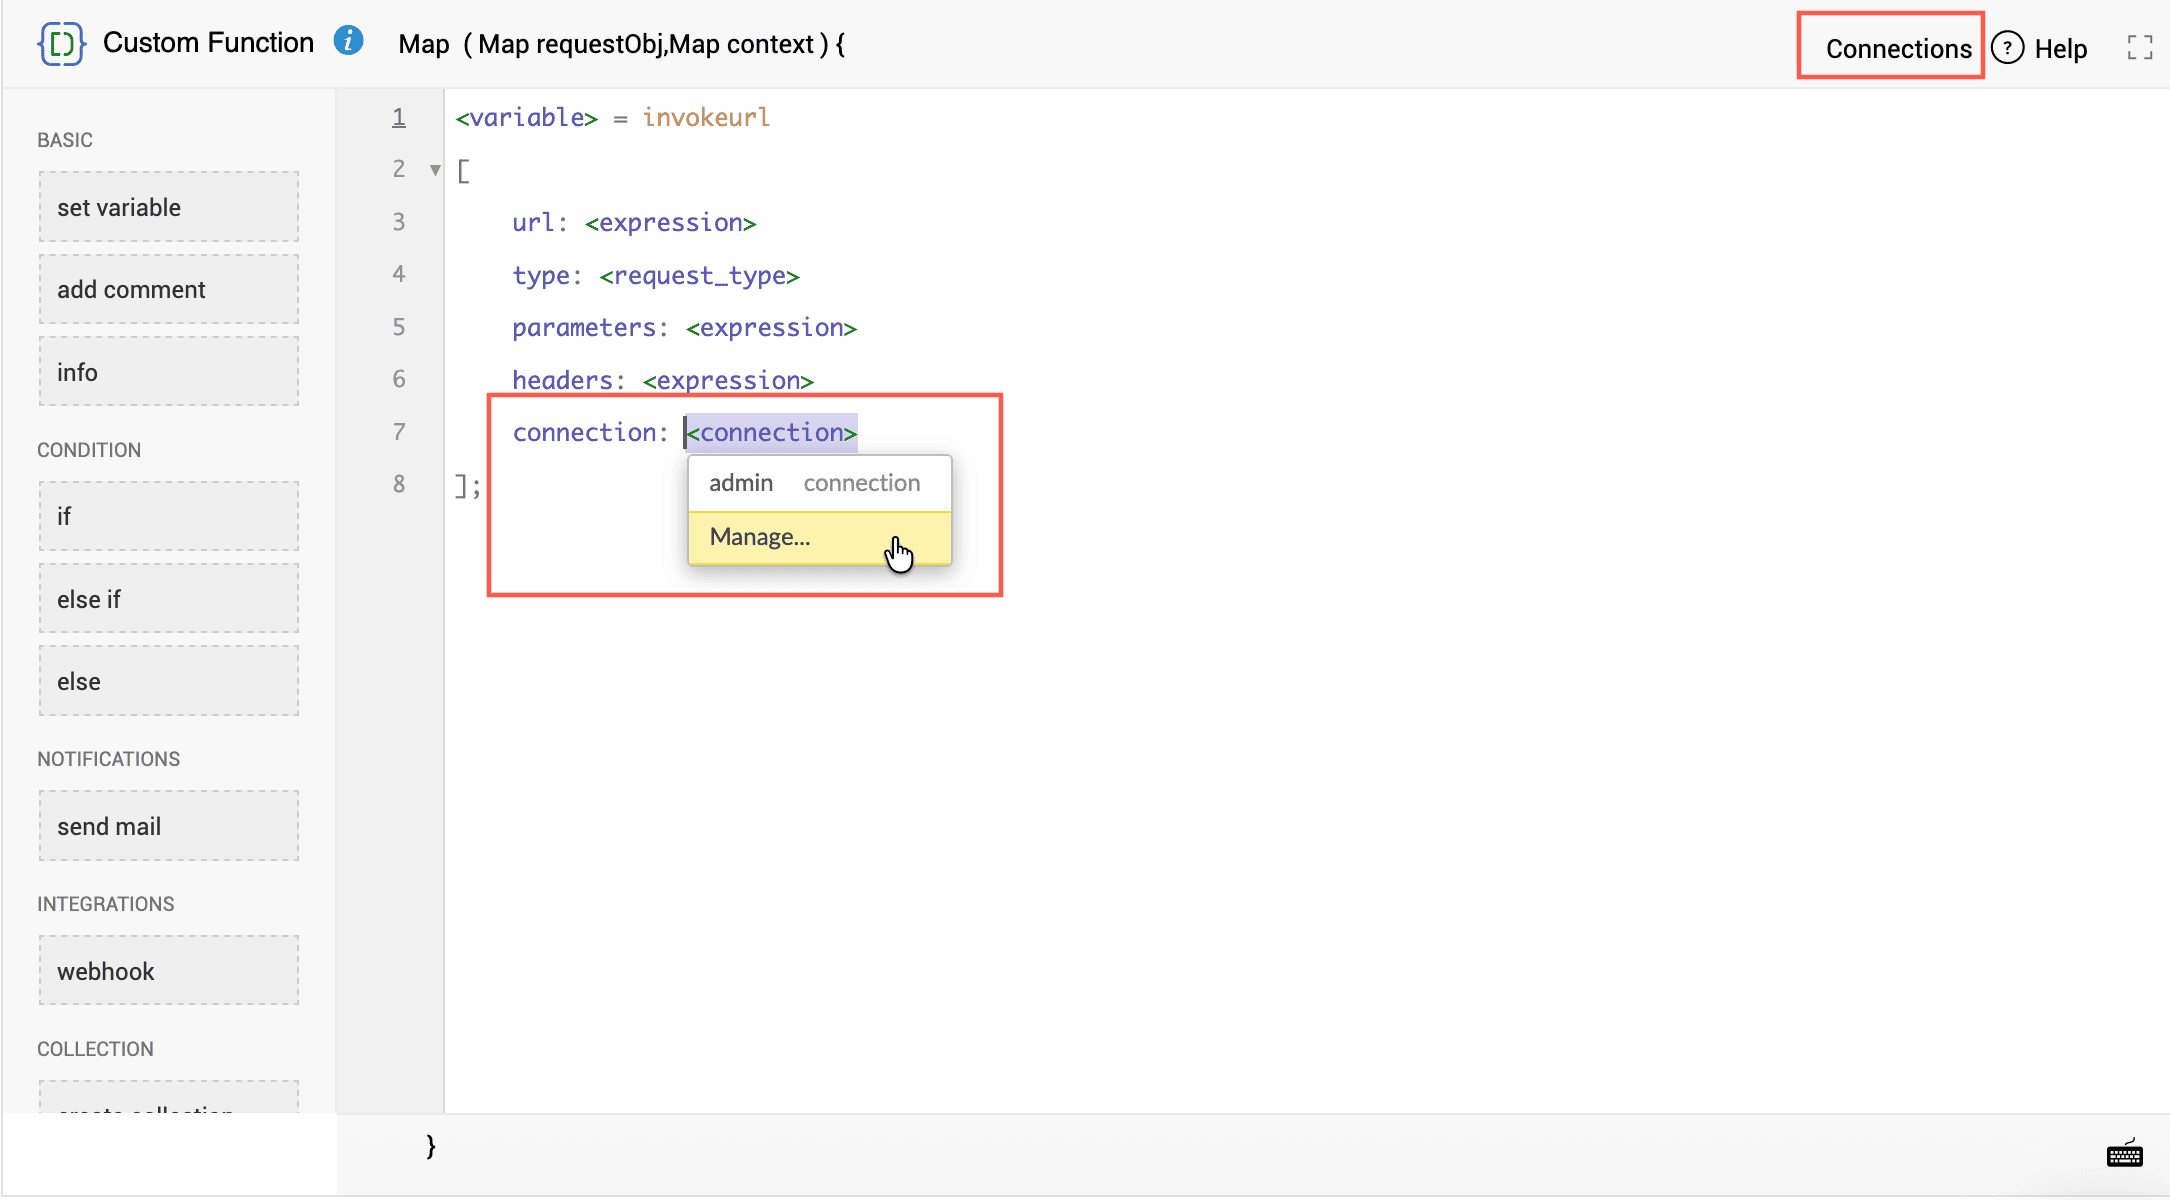Add the webhook integration block
2170x1200 pixels.
click(x=169, y=971)
